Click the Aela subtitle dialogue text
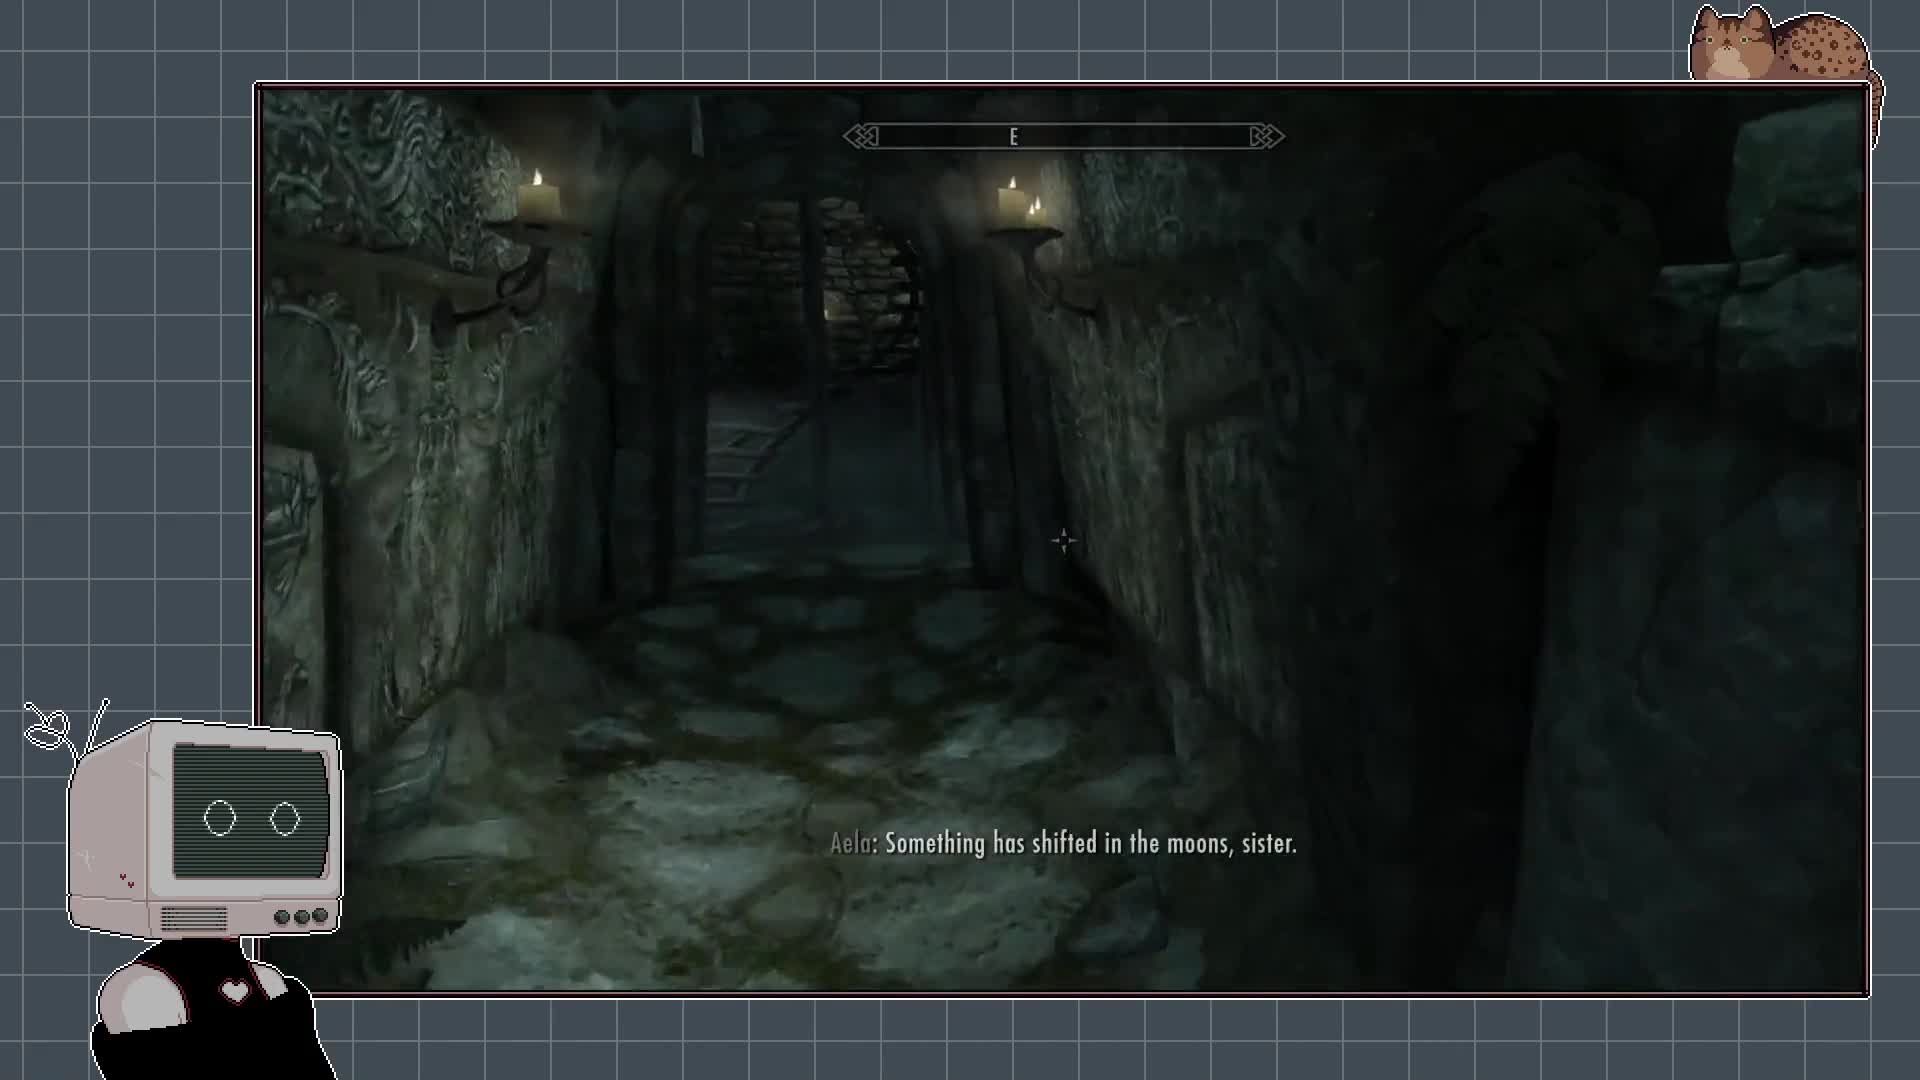 click(1063, 843)
